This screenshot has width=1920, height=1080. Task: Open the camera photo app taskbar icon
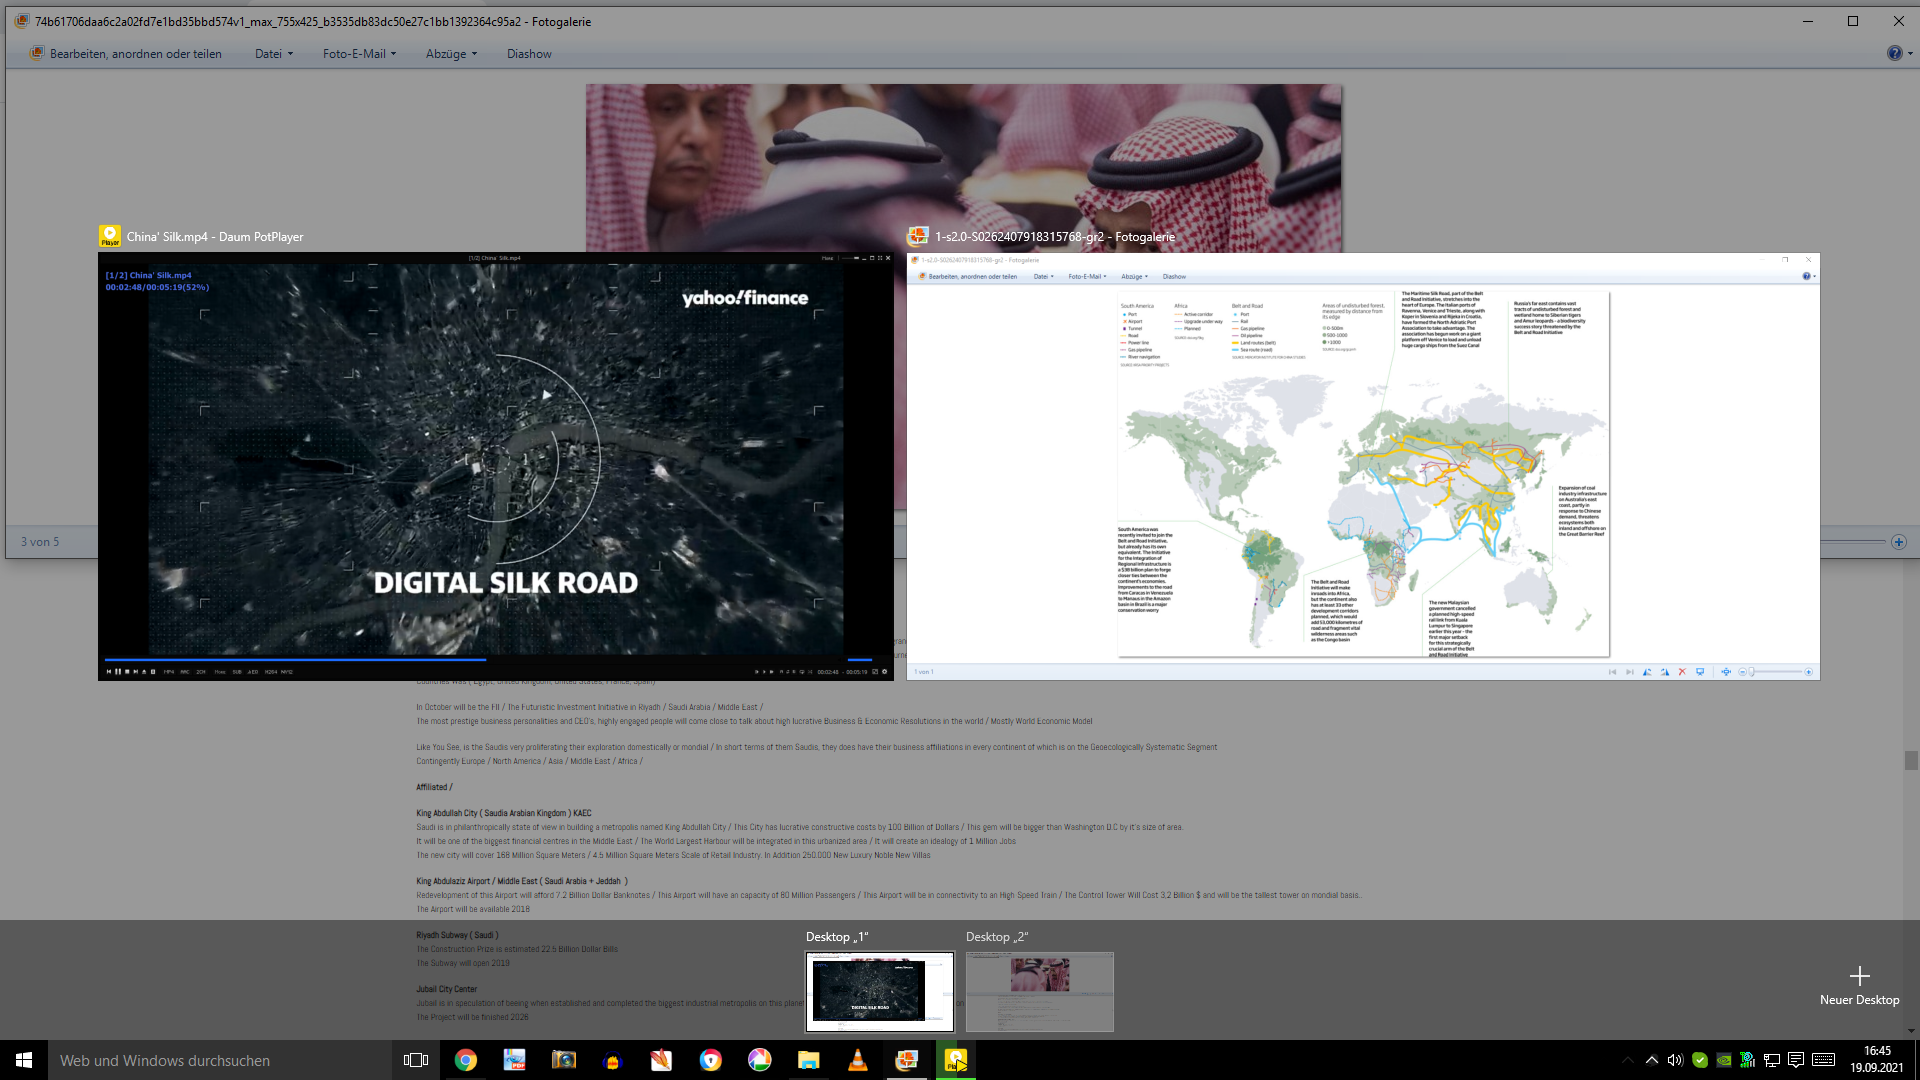click(563, 1060)
